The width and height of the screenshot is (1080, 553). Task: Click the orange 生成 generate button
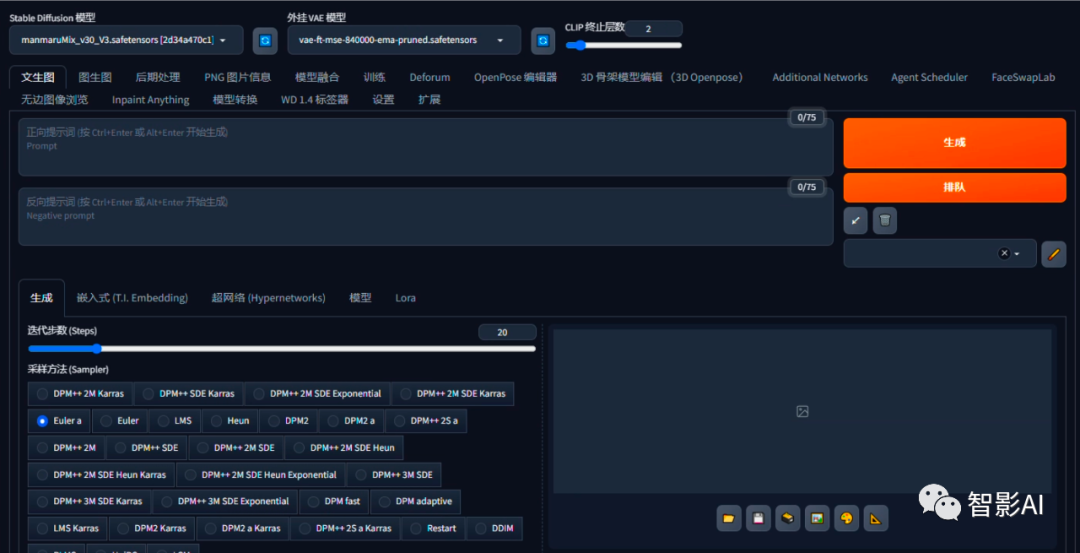[955, 143]
